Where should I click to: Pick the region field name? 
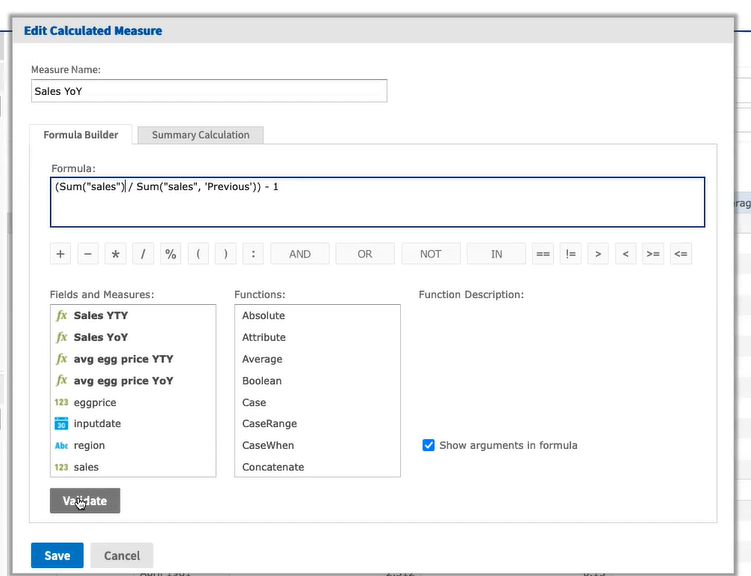[x=89, y=445]
